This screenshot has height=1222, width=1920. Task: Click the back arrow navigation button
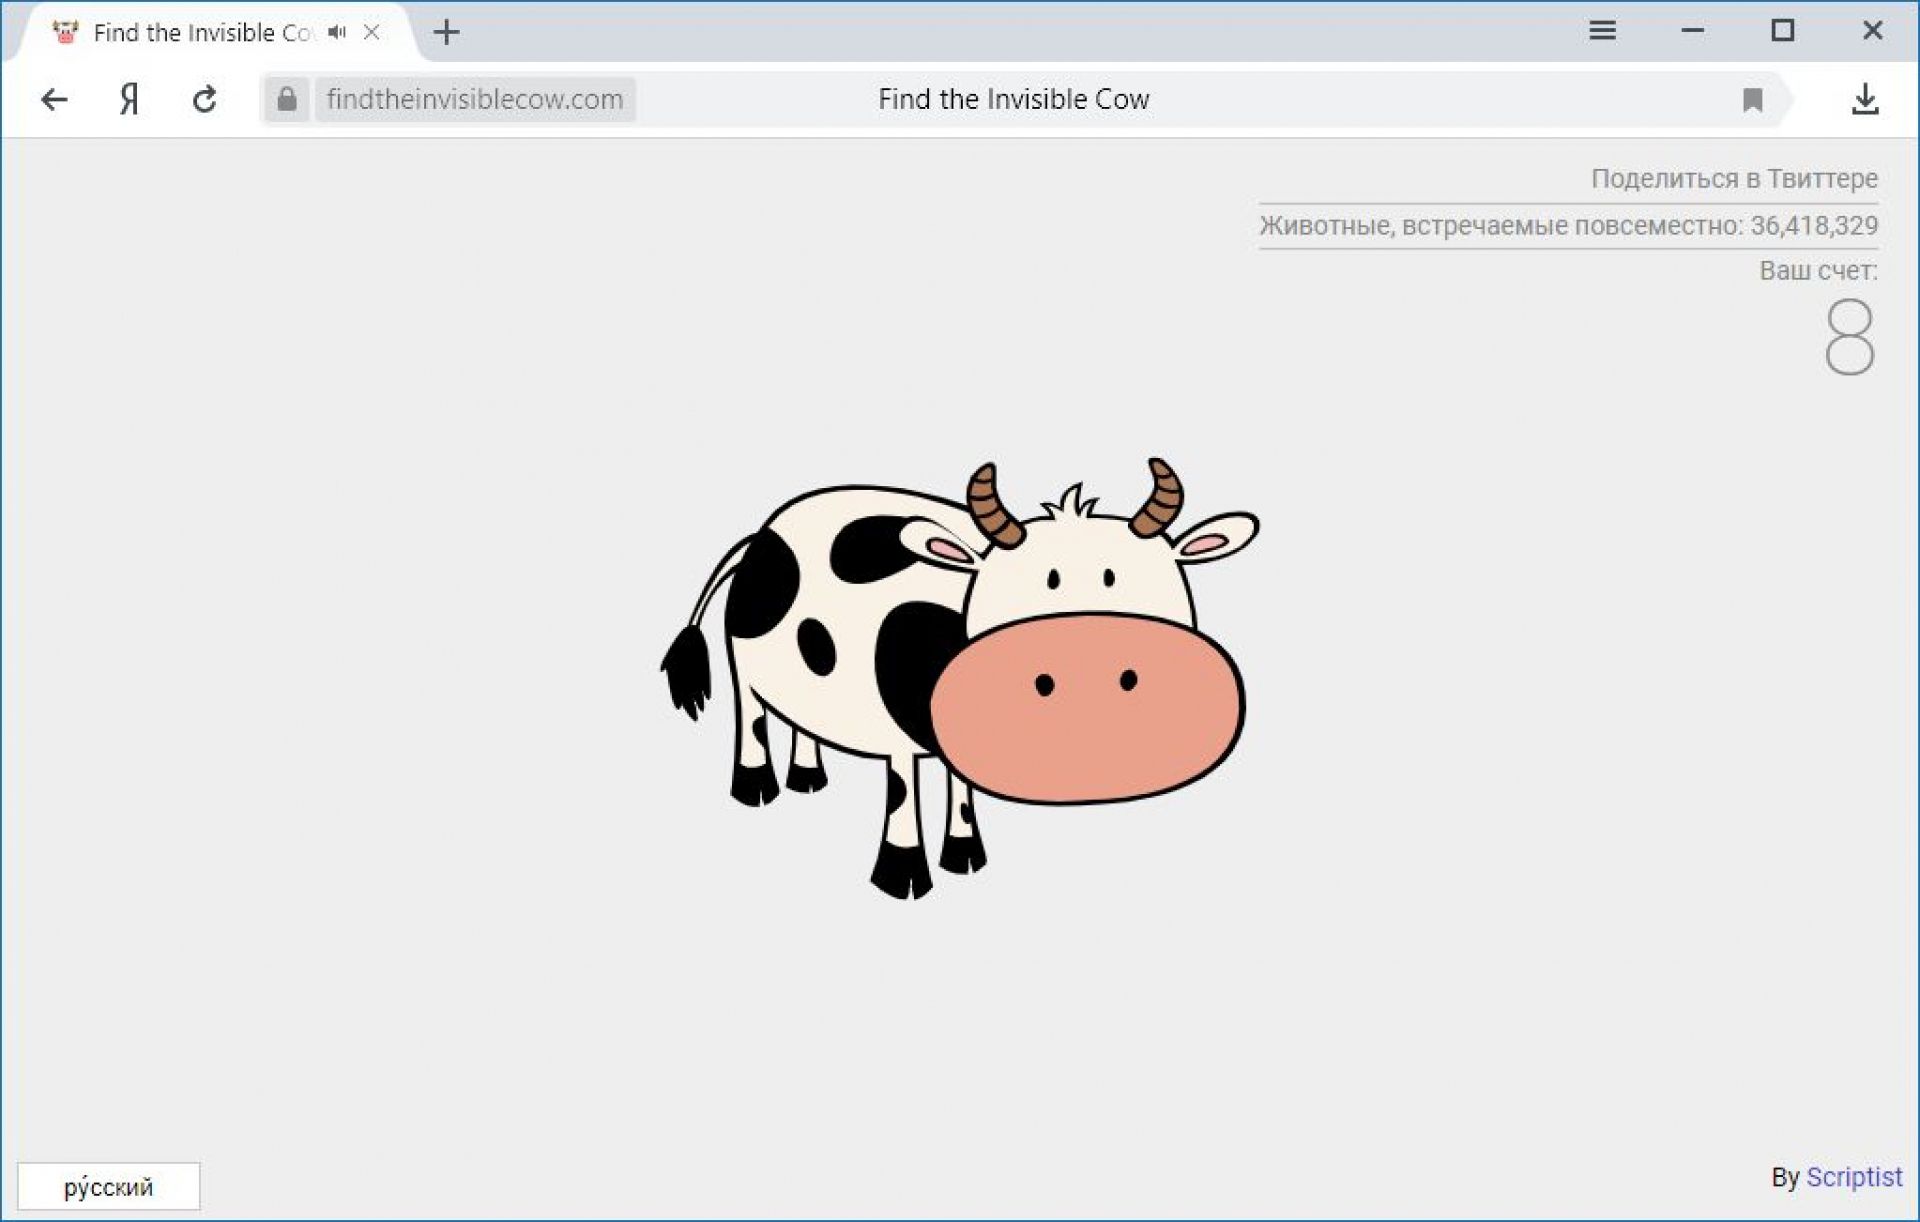click(54, 99)
